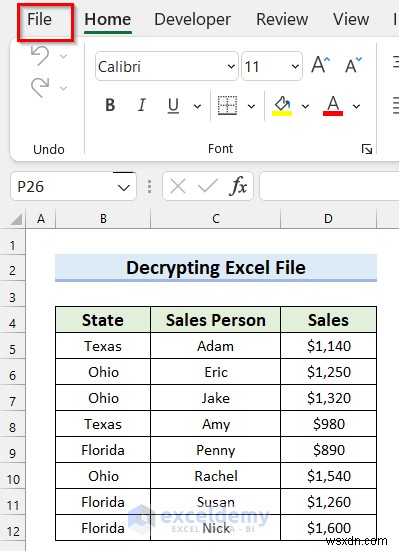Select the Ohio cell in Rachel's row
Viewport: 399px width, 551px height.
[x=103, y=476]
